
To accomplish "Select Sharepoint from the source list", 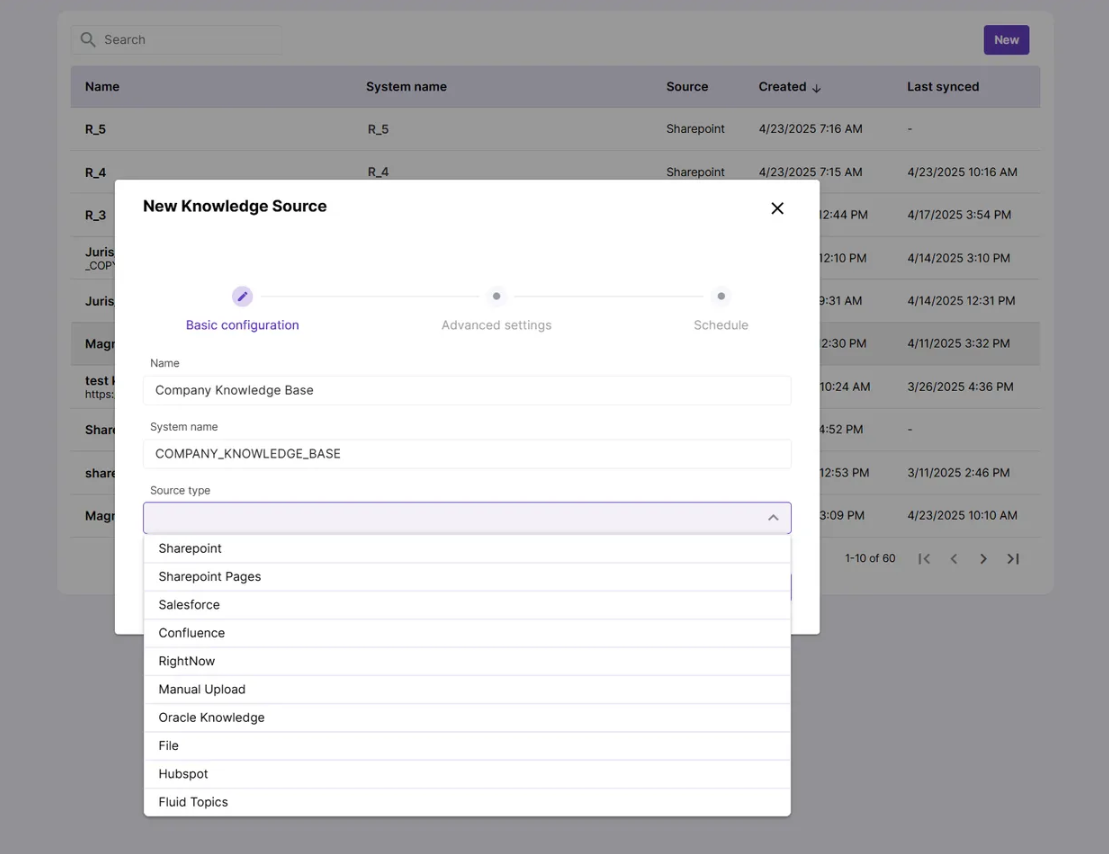I will pos(190,549).
